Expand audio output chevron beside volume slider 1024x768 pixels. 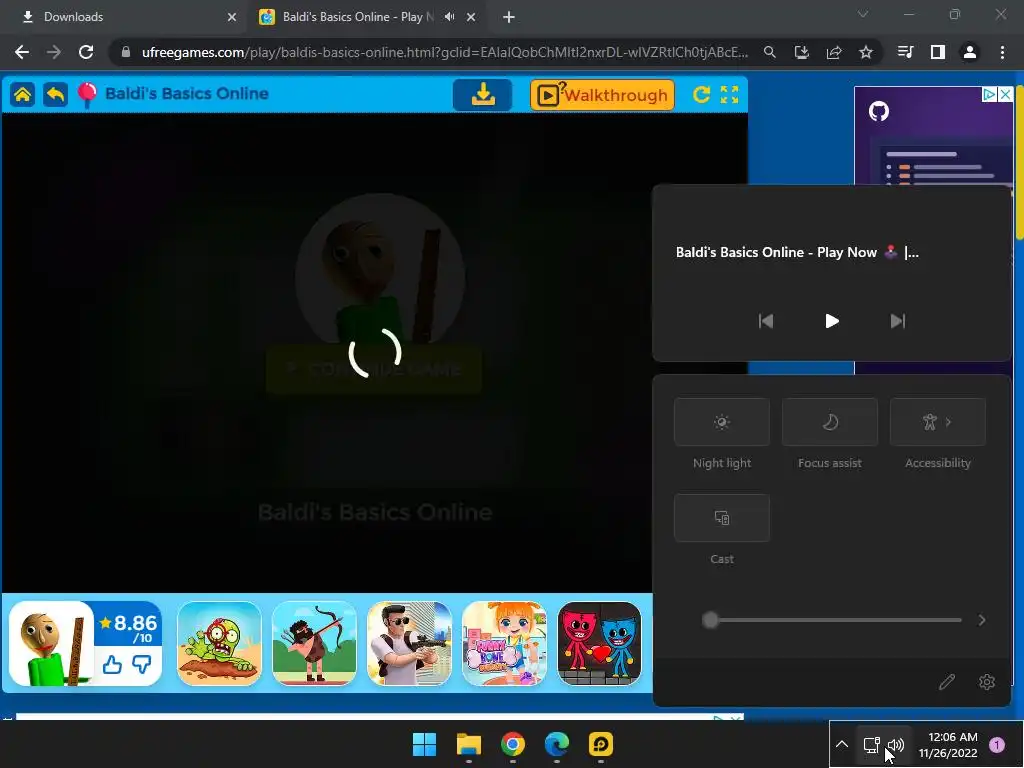[x=982, y=620]
